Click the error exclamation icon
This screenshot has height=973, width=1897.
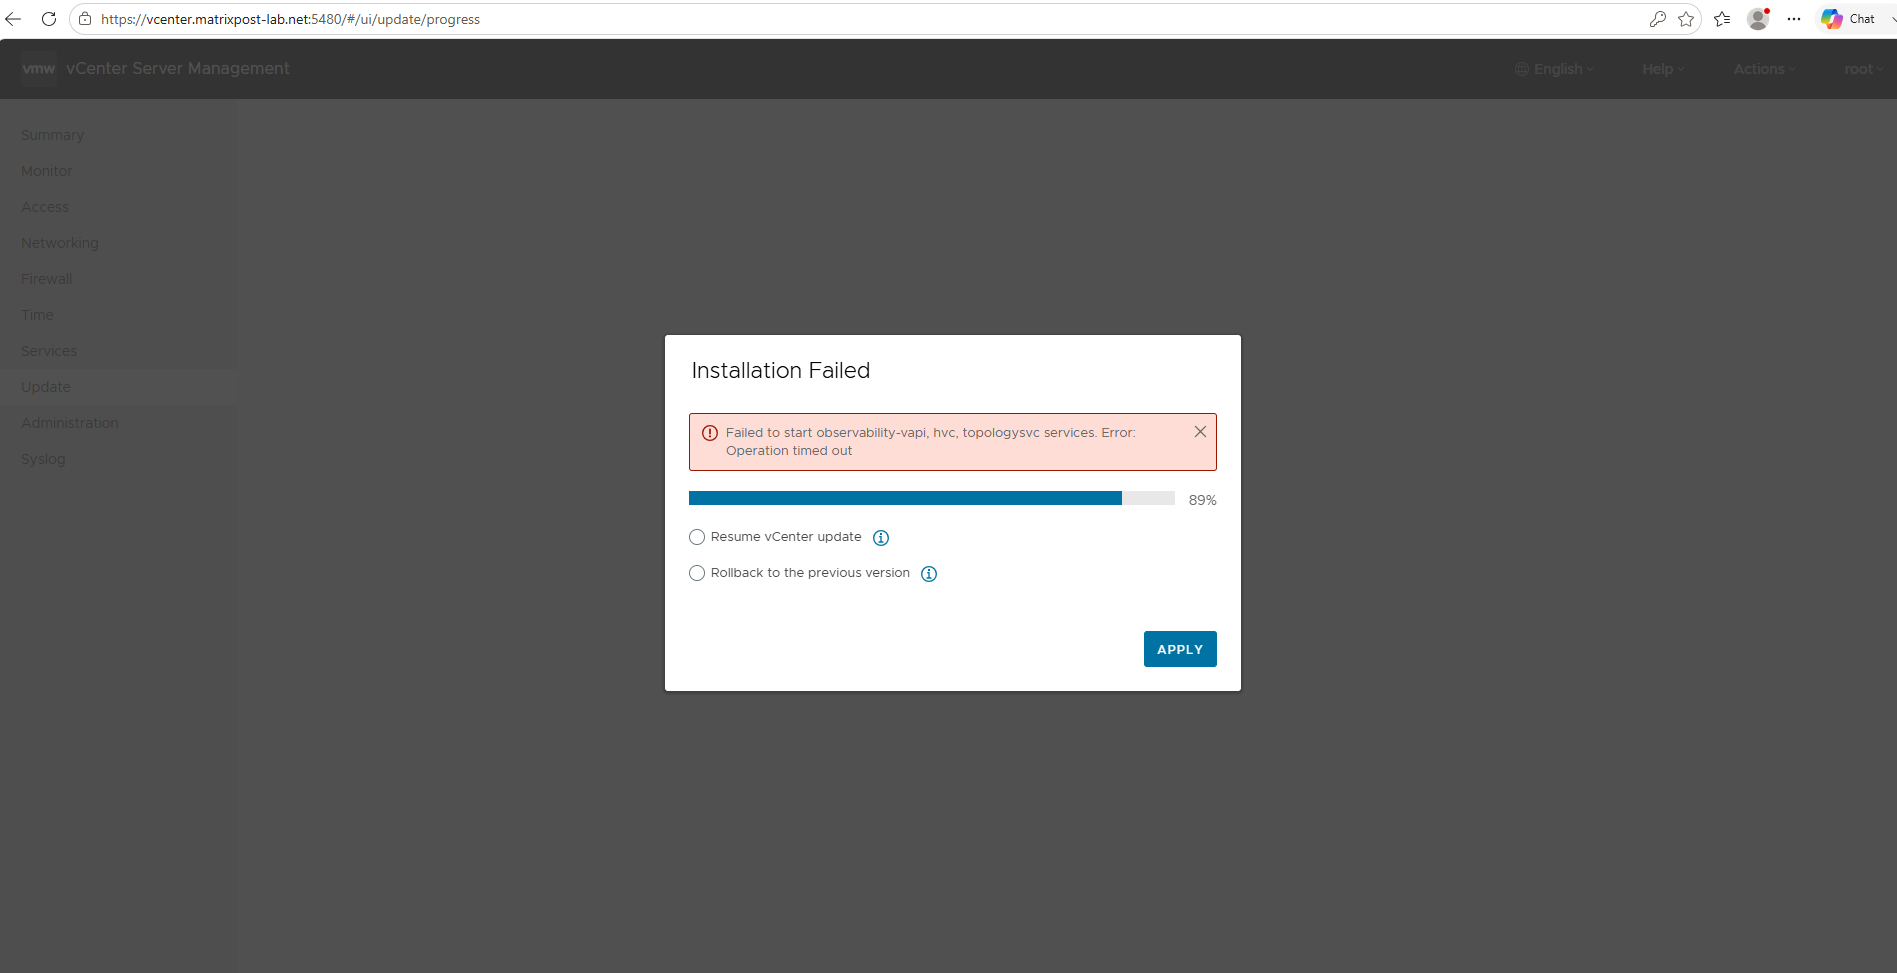click(710, 433)
